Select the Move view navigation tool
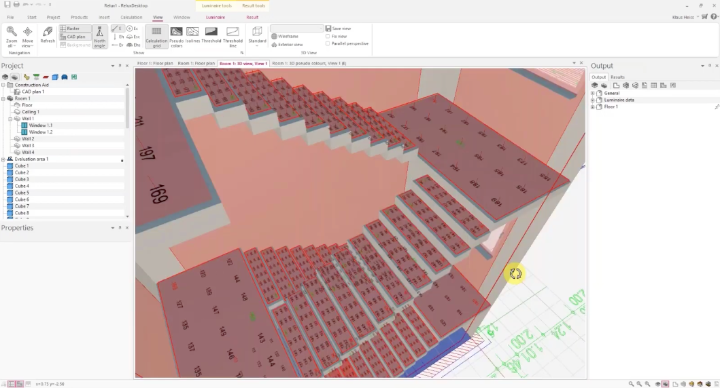This screenshot has width=720, height=388. (28, 36)
